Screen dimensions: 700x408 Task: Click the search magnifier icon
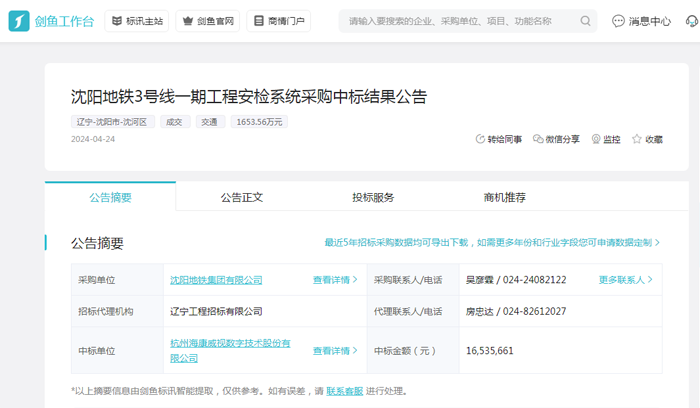point(585,21)
